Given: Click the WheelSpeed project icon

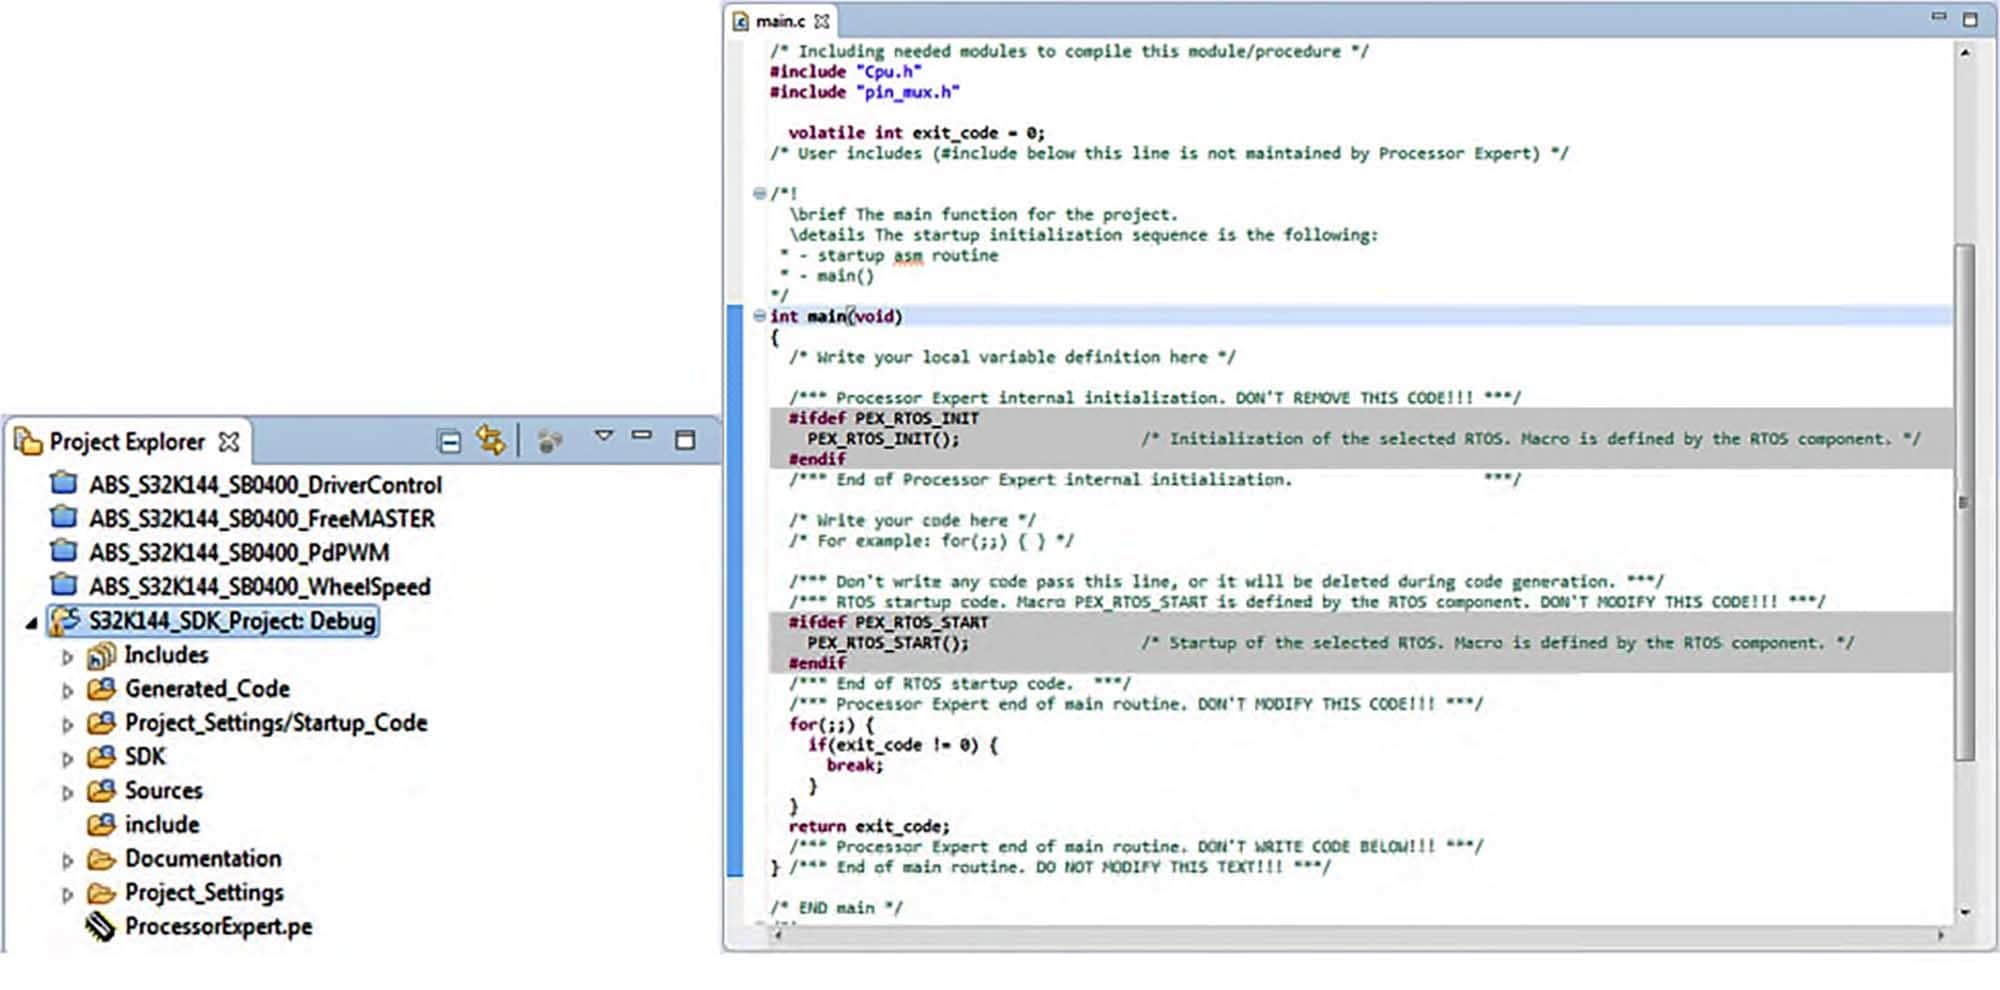Looking at the screenshot, I should 64,586.
